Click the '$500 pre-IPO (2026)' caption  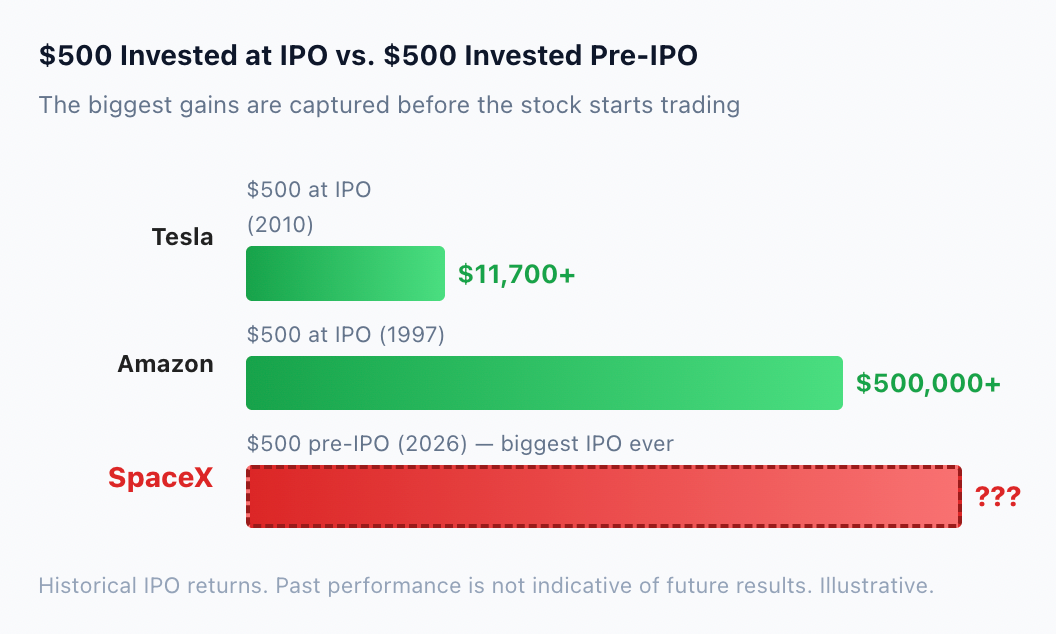[357, 443]
